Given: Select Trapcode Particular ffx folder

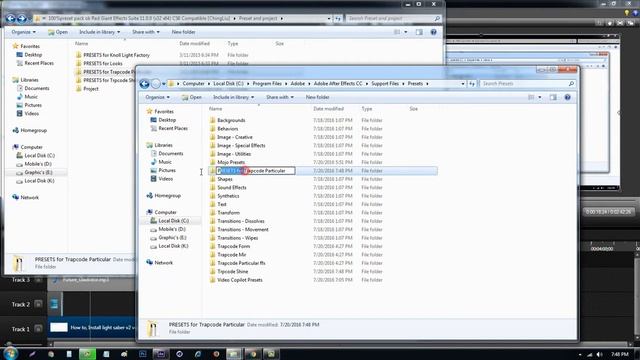Looking at the screenshot, I should click(x=241, y=263).
